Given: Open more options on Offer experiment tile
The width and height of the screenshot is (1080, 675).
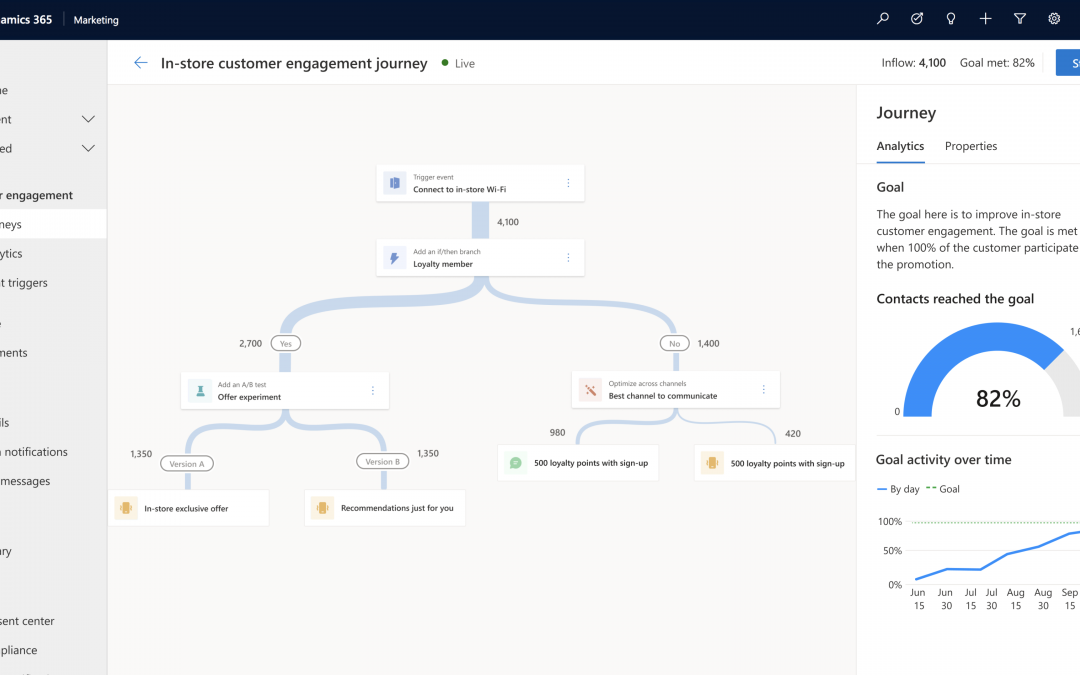Looking at the screenshot, I should (x=373, y=391).
